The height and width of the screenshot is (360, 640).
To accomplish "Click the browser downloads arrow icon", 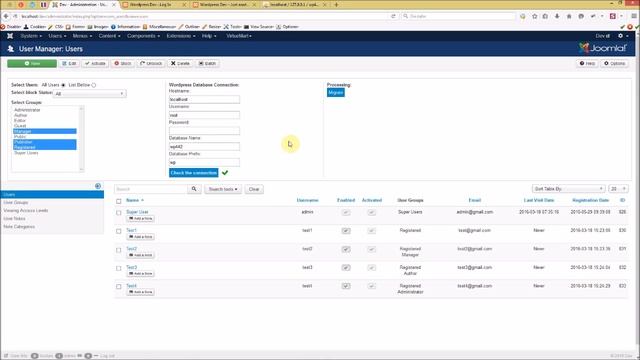I will 557,16.
